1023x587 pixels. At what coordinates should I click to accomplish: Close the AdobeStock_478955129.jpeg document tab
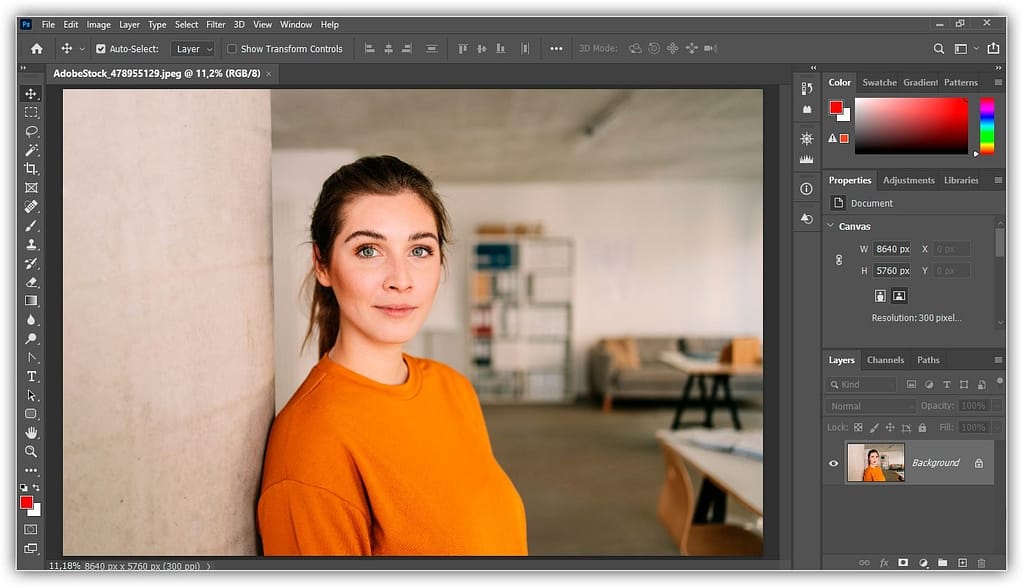point(268,74)
